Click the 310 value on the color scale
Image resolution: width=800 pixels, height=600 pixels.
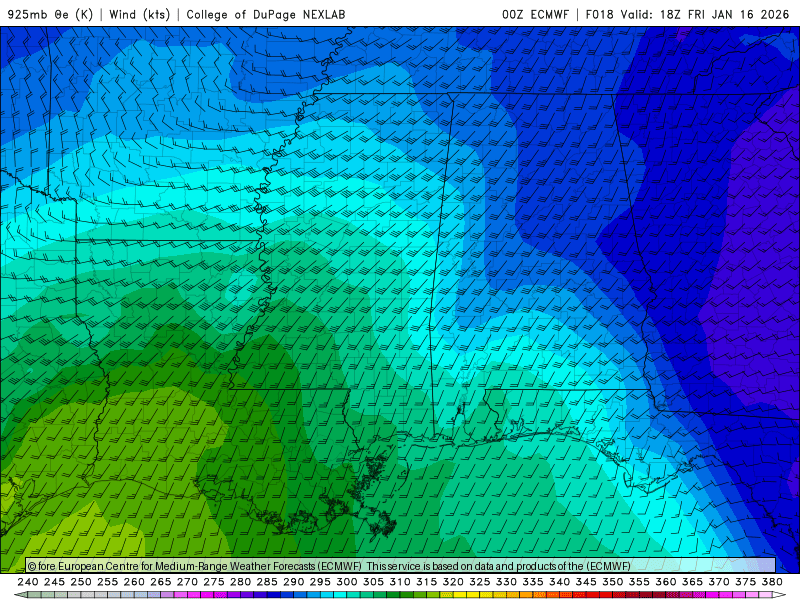[x=400, y=582]
